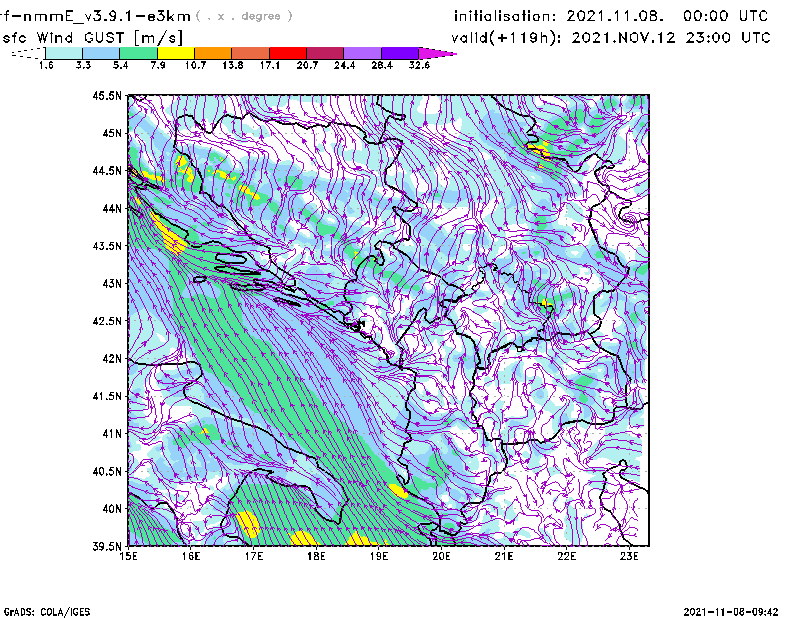800x618 pixels.
Task: Select the initialisation date text
Action: (x=611, y=17)
